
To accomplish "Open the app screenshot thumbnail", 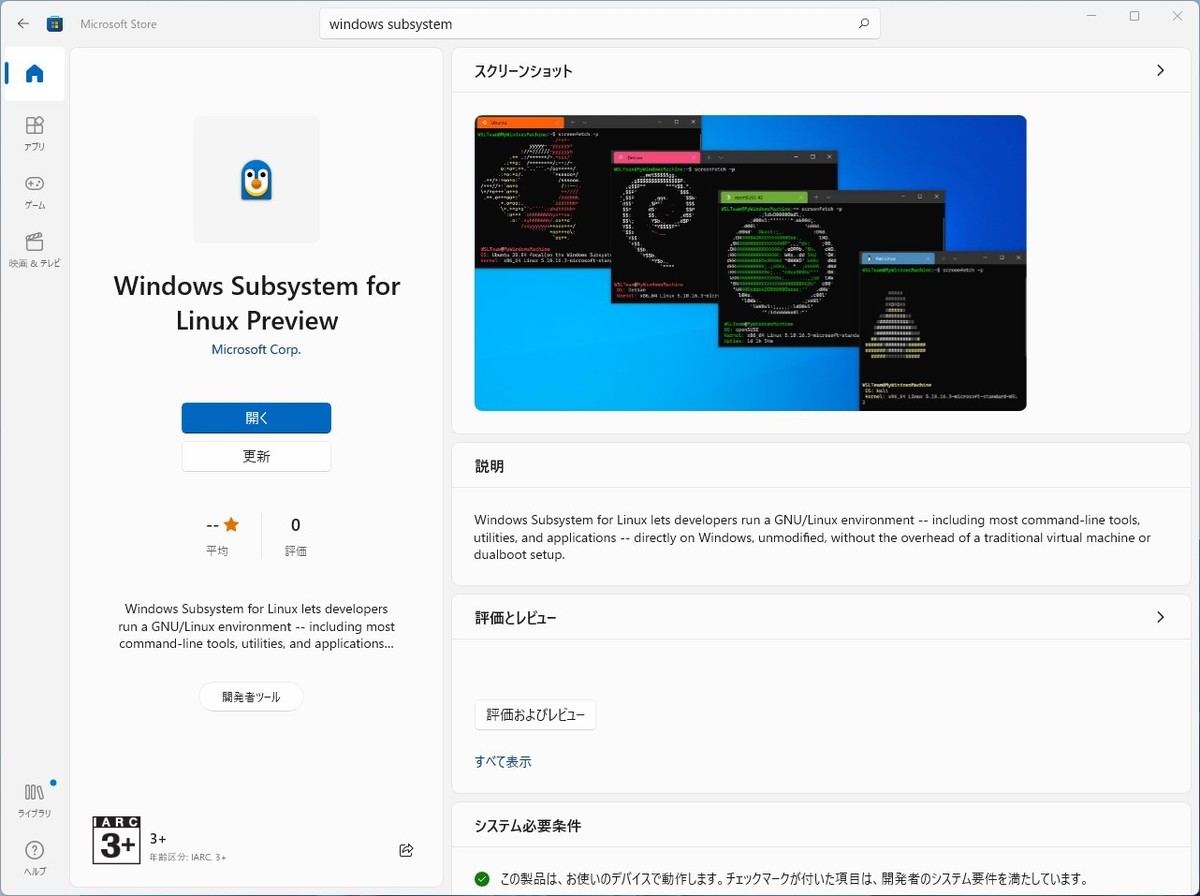I will click(x=750, y=263).
